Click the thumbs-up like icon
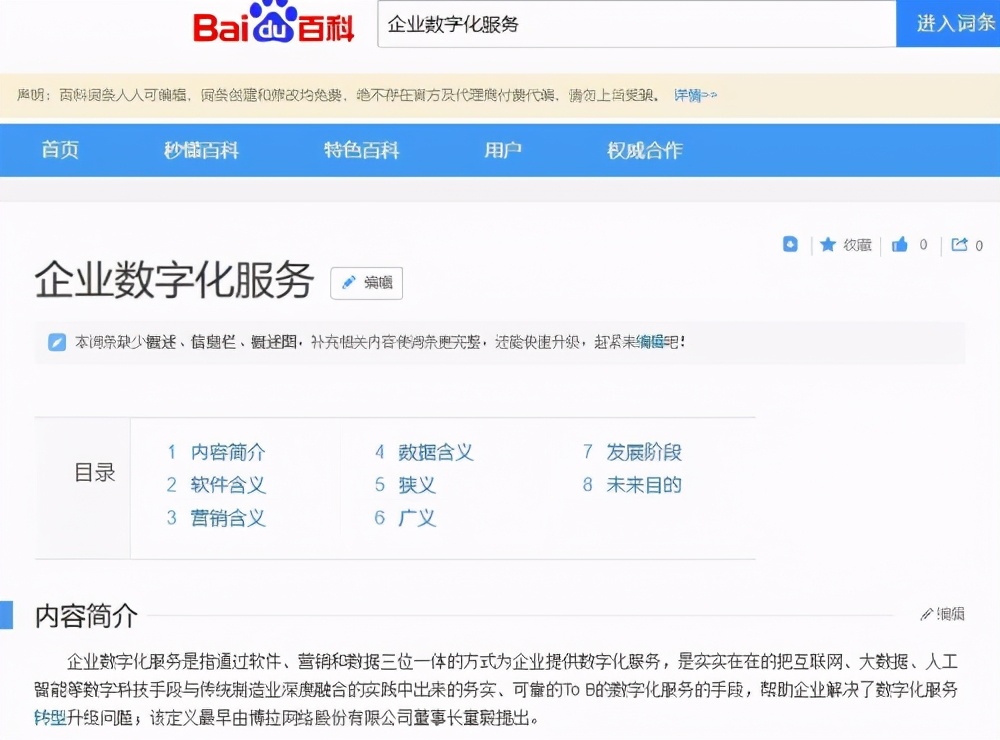1000x740 pixels. (902, 244)
